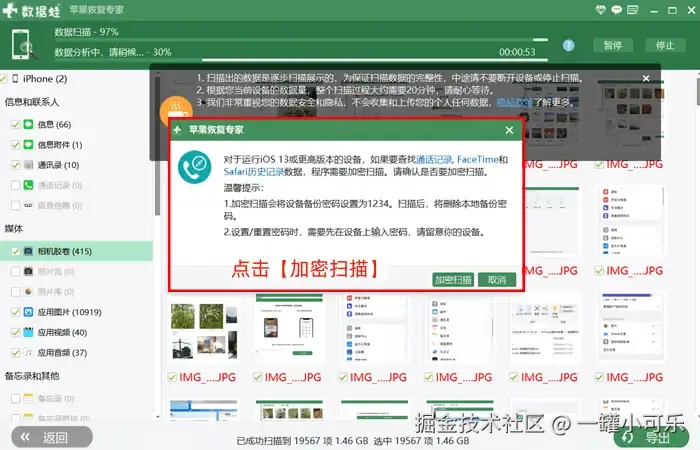Stop scanning with the 停止 button

[x=665, y=45]
